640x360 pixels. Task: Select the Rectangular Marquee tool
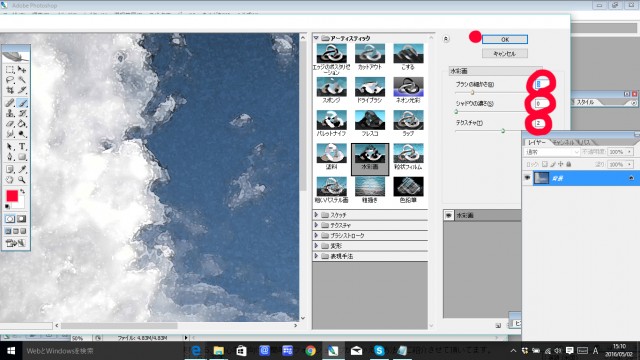10,70
